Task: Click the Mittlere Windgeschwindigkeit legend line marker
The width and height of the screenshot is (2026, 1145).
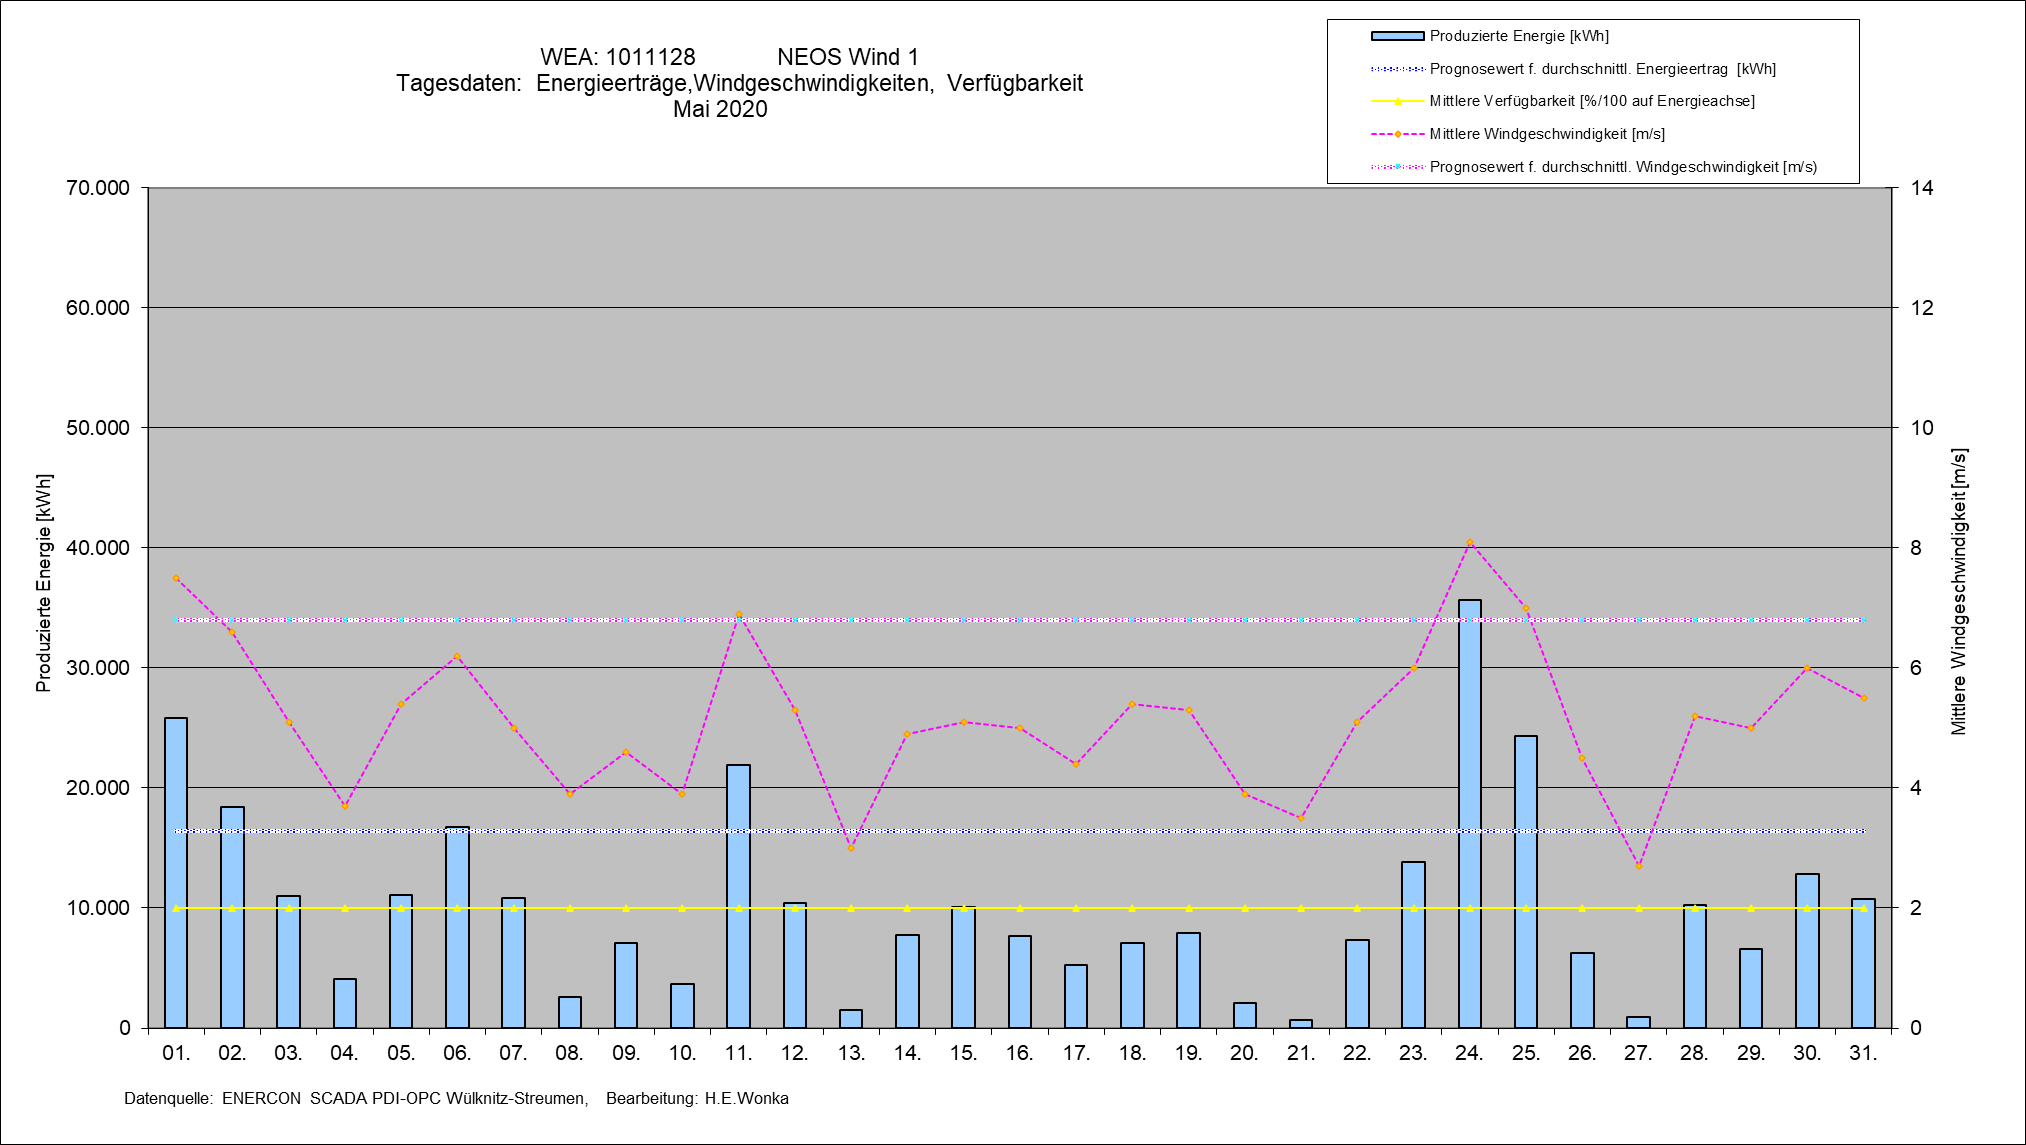Action: pos(1398,134)
